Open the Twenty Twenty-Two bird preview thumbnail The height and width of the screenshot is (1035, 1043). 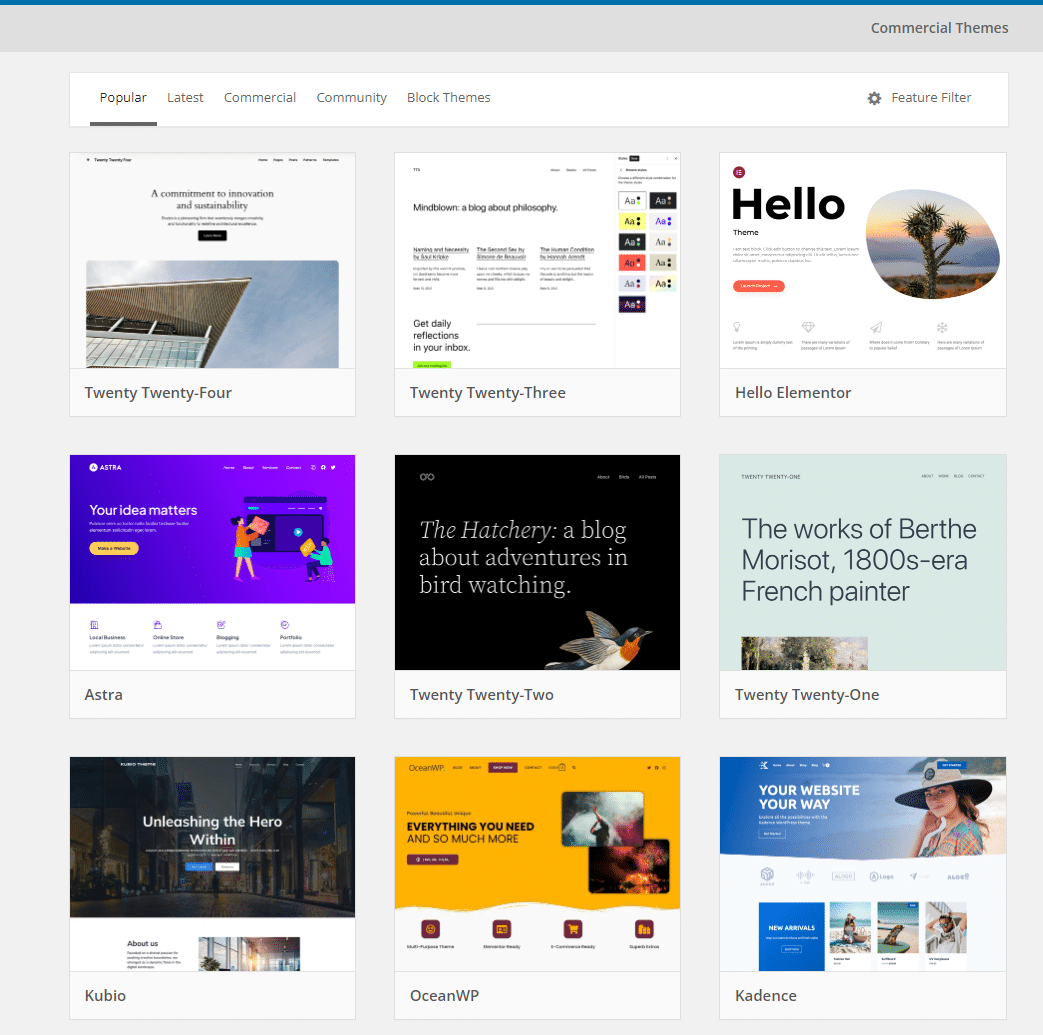pyautogui.click(x=537, y=563)
